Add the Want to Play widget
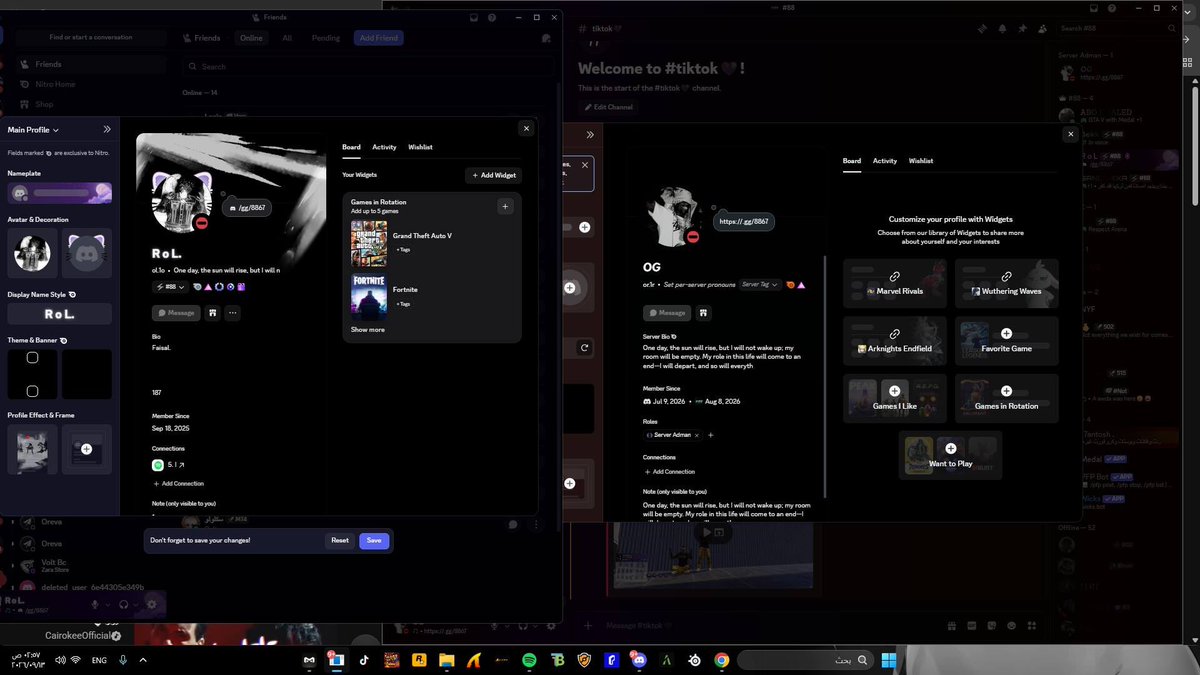Screen dimensions: 1200x675 951,455
